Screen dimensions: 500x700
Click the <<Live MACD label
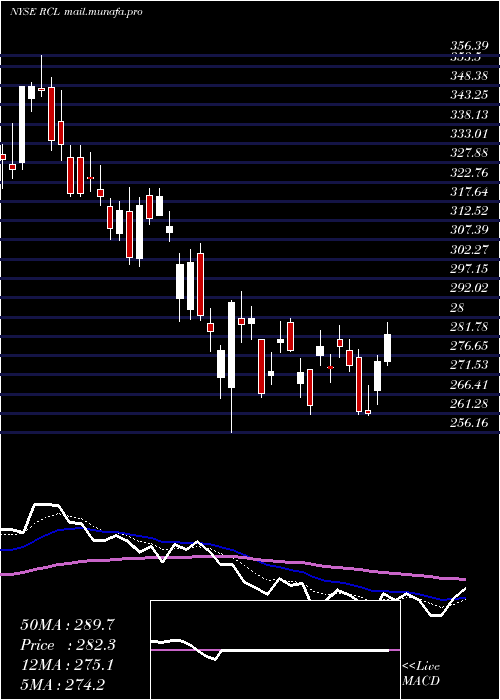[x=421, y=673]
